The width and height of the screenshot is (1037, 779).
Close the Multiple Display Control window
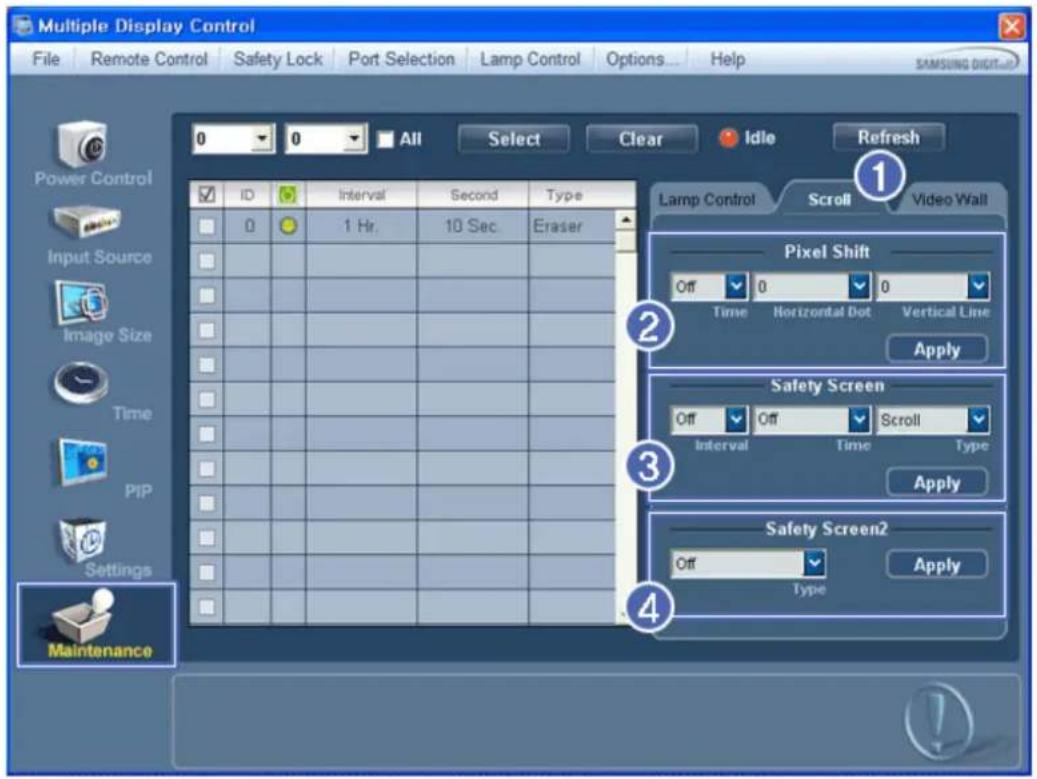1012,26
